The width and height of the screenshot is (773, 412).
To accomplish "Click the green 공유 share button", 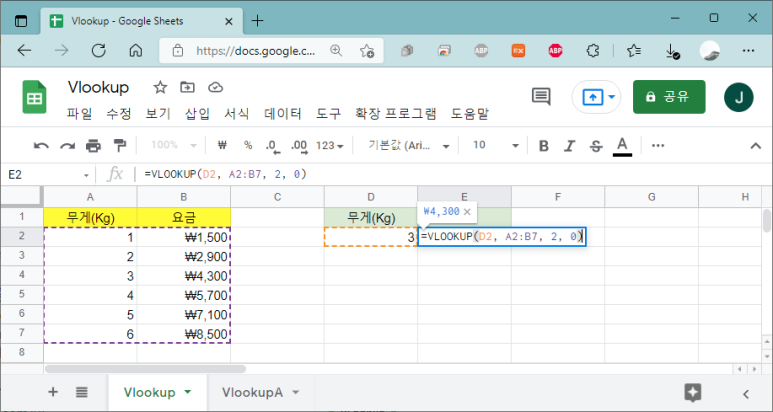I will (669, 97).
